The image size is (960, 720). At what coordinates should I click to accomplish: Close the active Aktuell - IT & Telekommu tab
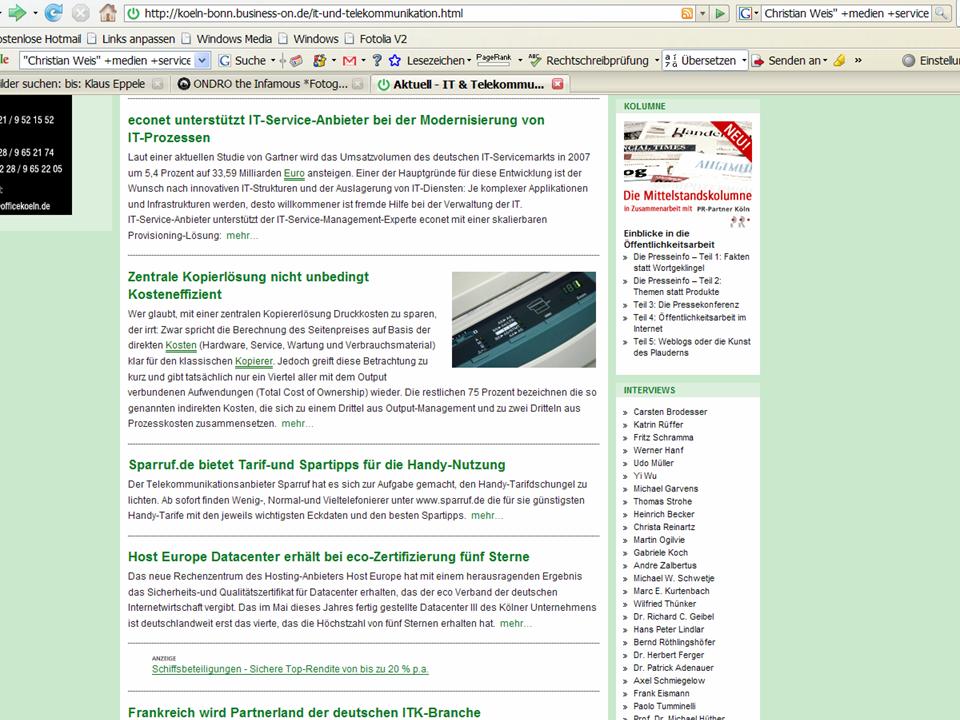click(558, 84)
